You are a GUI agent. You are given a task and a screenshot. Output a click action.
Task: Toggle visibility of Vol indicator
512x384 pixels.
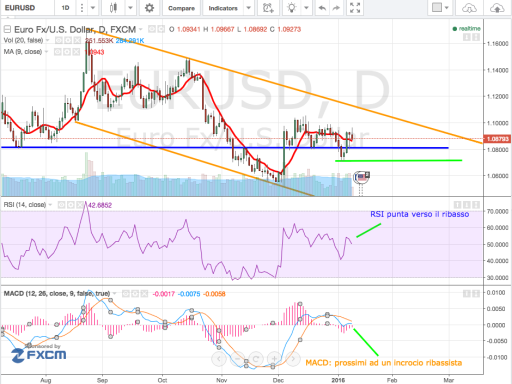[x=59, y=40]
